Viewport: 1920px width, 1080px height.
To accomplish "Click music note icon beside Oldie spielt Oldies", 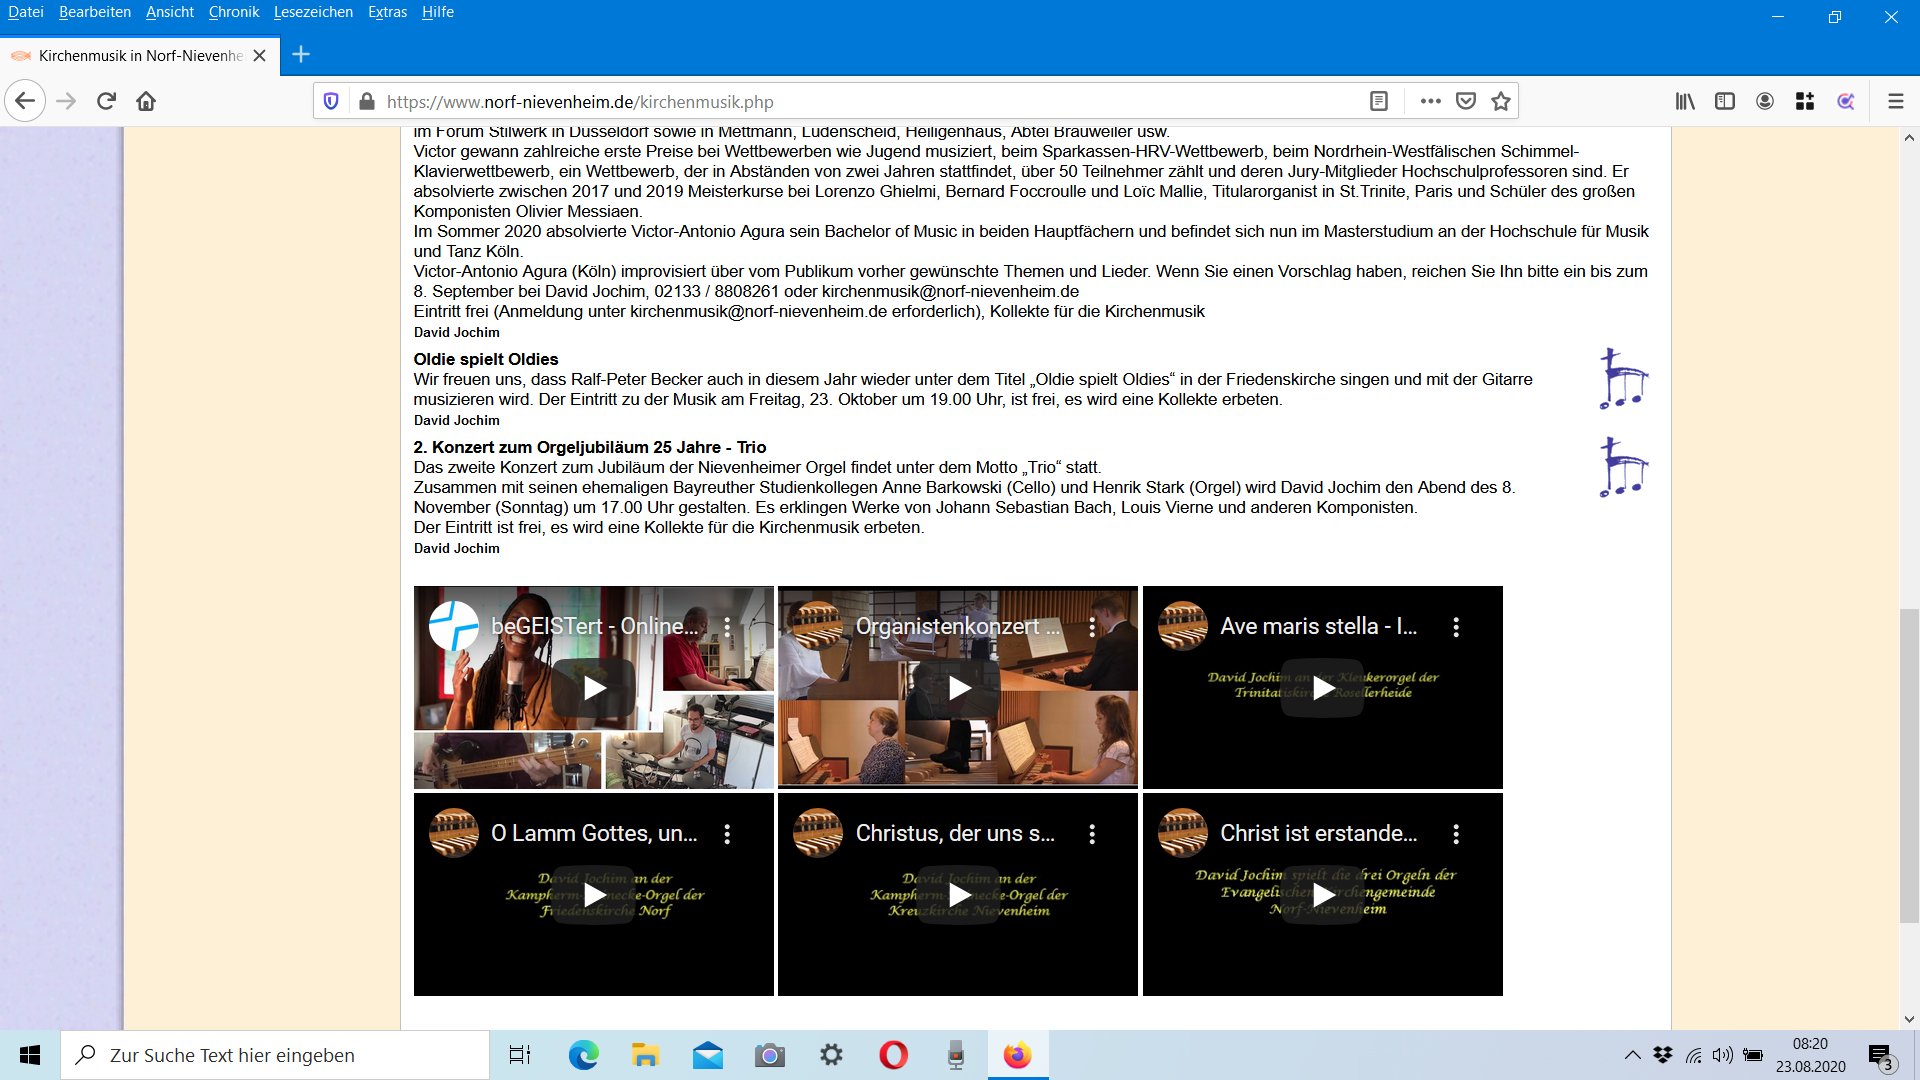I will pyautogui.click(x=1623, y=379).
